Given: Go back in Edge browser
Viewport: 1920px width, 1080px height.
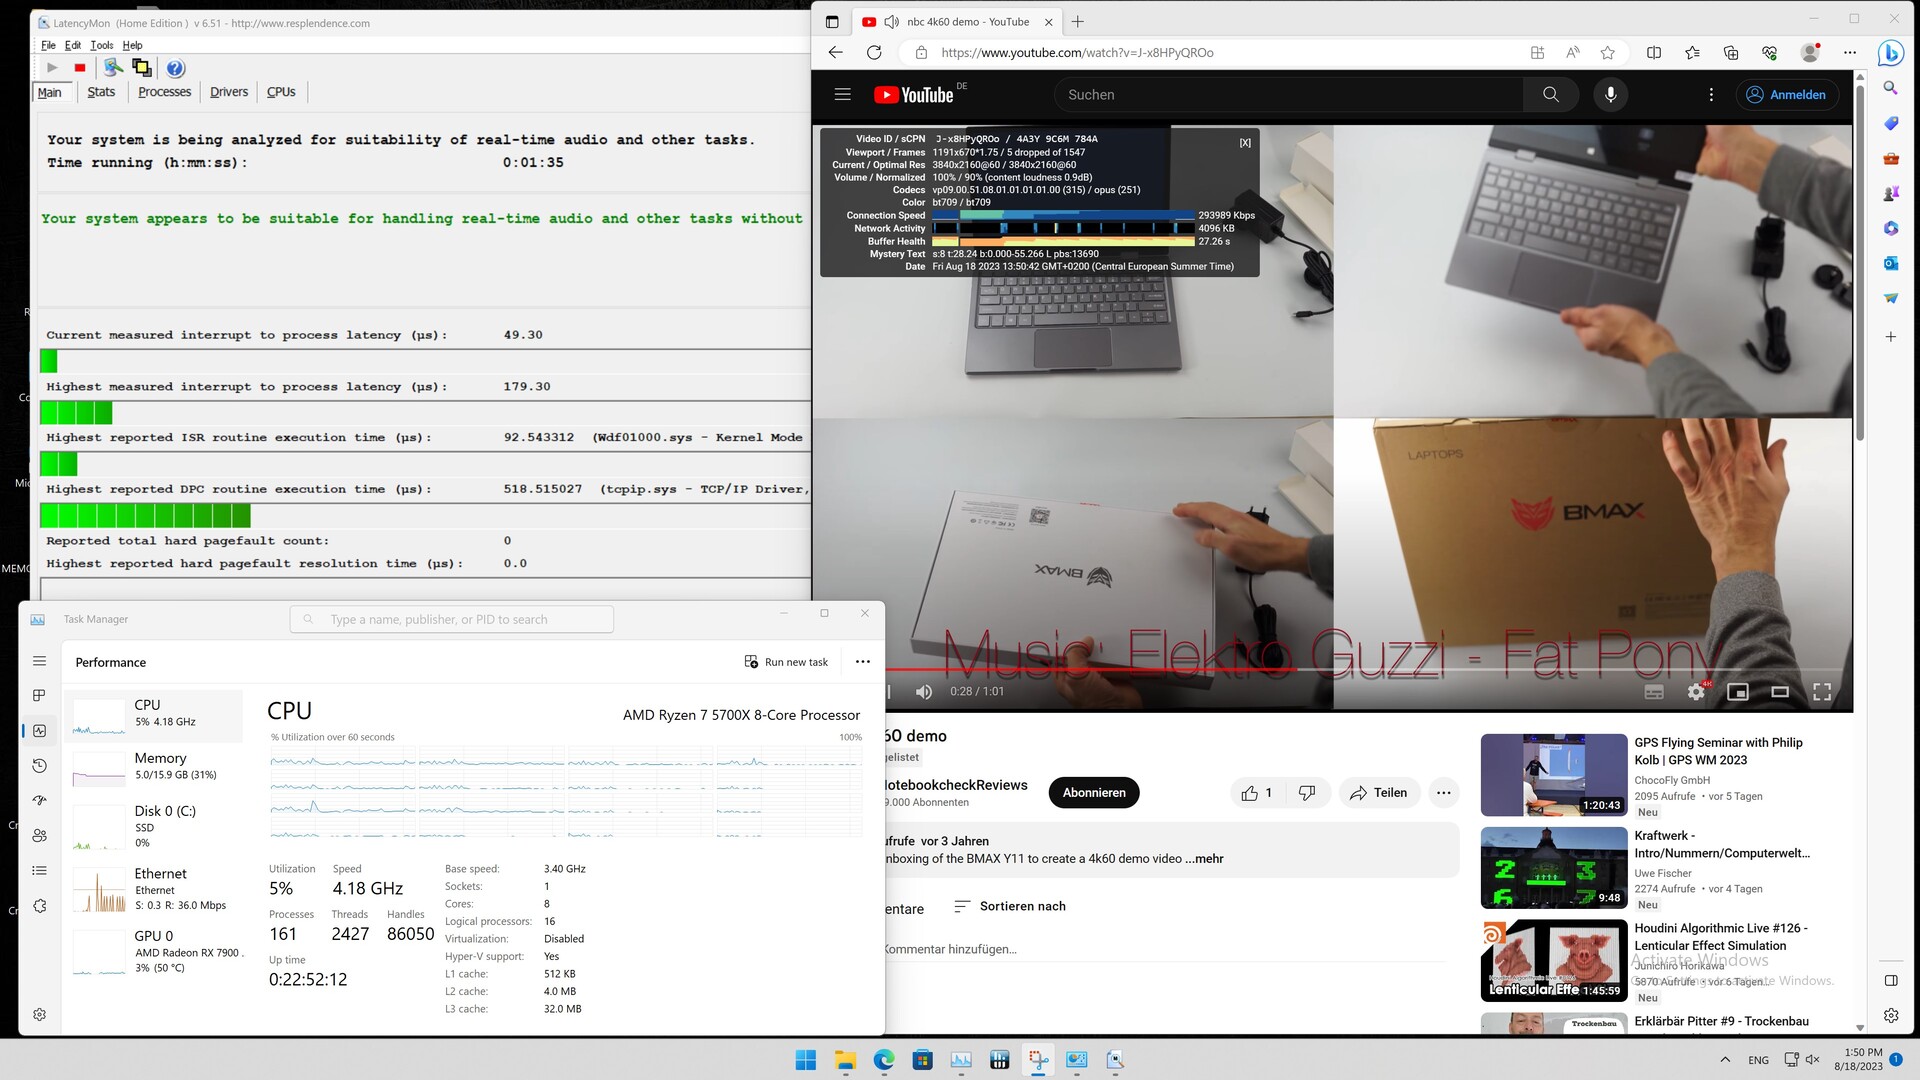Looking at the screenshot, I should click(836, 53).
